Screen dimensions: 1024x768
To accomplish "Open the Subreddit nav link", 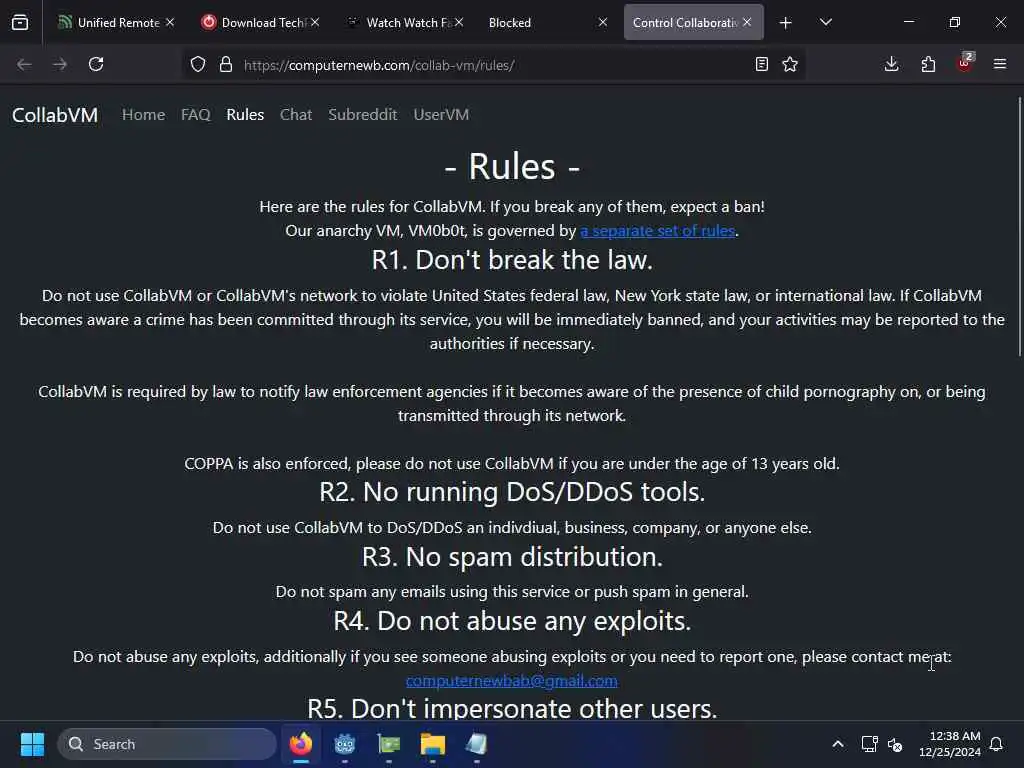I will (x=362, y=115).
